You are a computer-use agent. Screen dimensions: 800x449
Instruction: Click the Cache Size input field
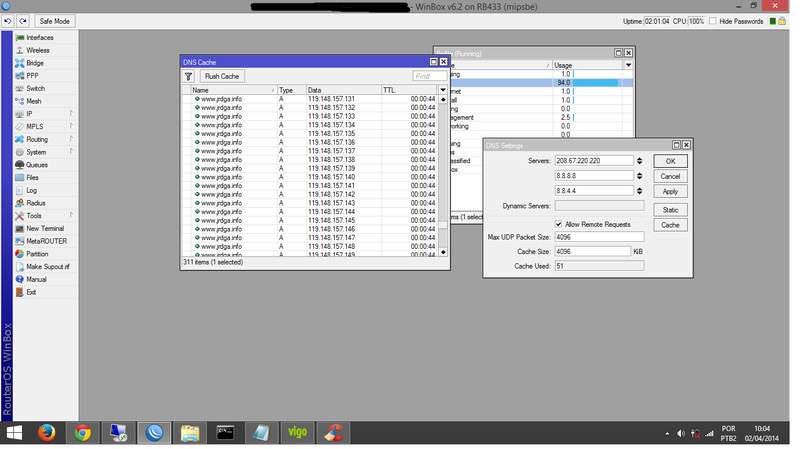(x=593, y=252)
